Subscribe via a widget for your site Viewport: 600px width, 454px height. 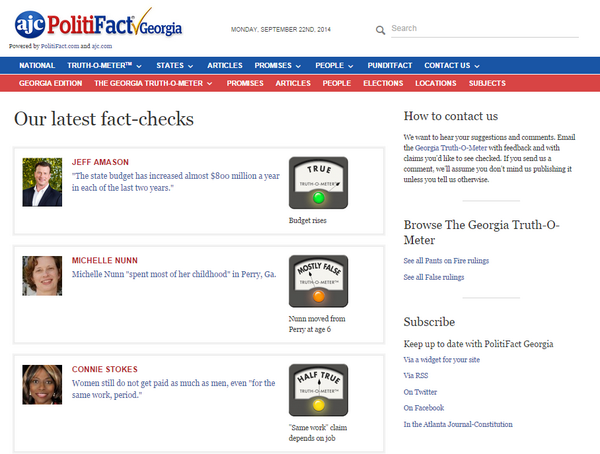(x=442, y=359)
